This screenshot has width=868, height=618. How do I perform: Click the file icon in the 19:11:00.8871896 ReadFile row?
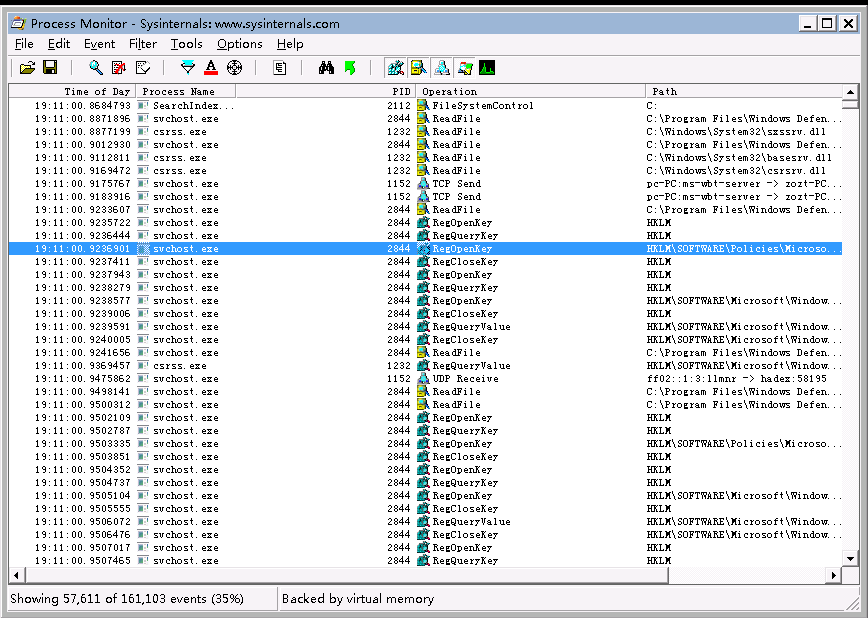(x=423, y=119)
